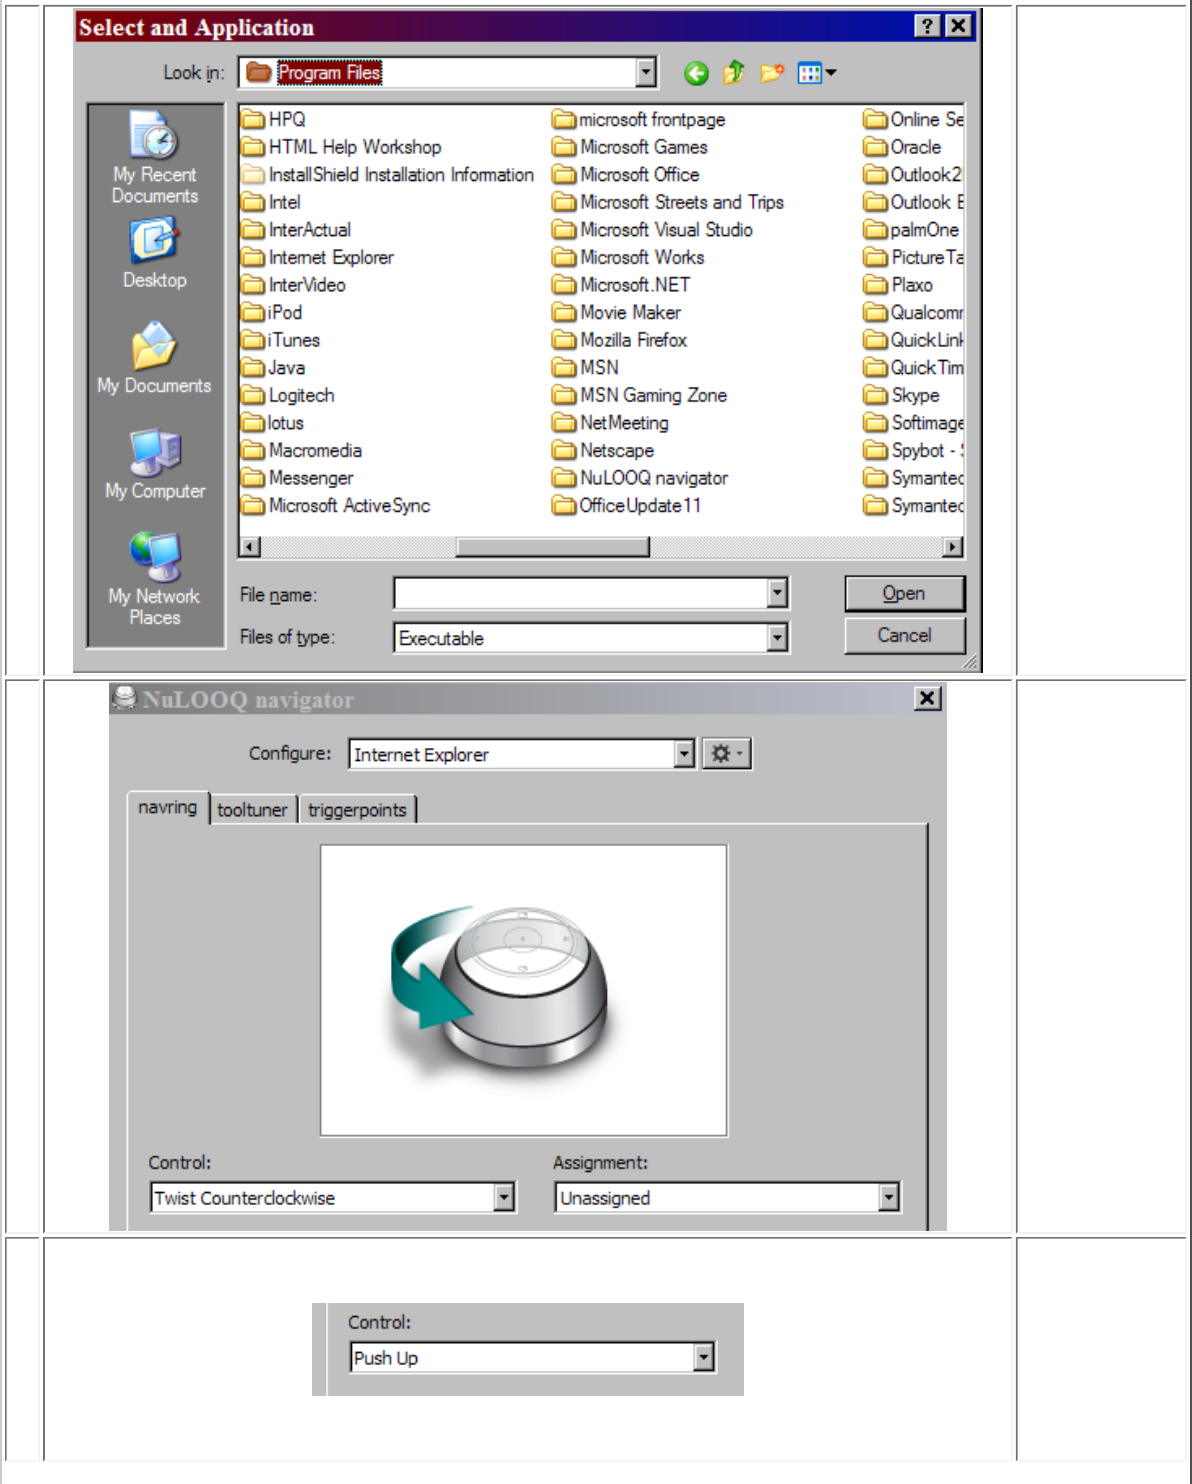This screenshot has height=1484, width=1192.
Task: Select the Java folder
Action: [x=274, y=367]
